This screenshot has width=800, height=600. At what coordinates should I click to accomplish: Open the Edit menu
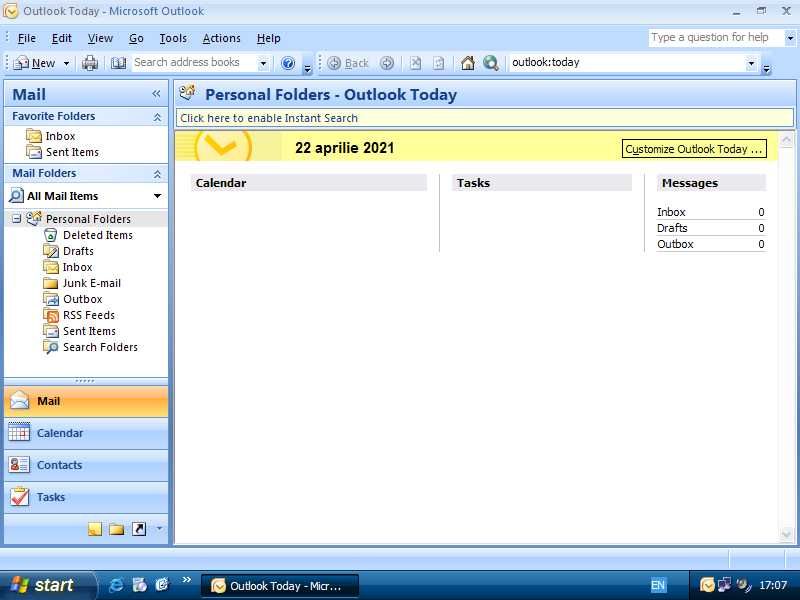[62, 38]
